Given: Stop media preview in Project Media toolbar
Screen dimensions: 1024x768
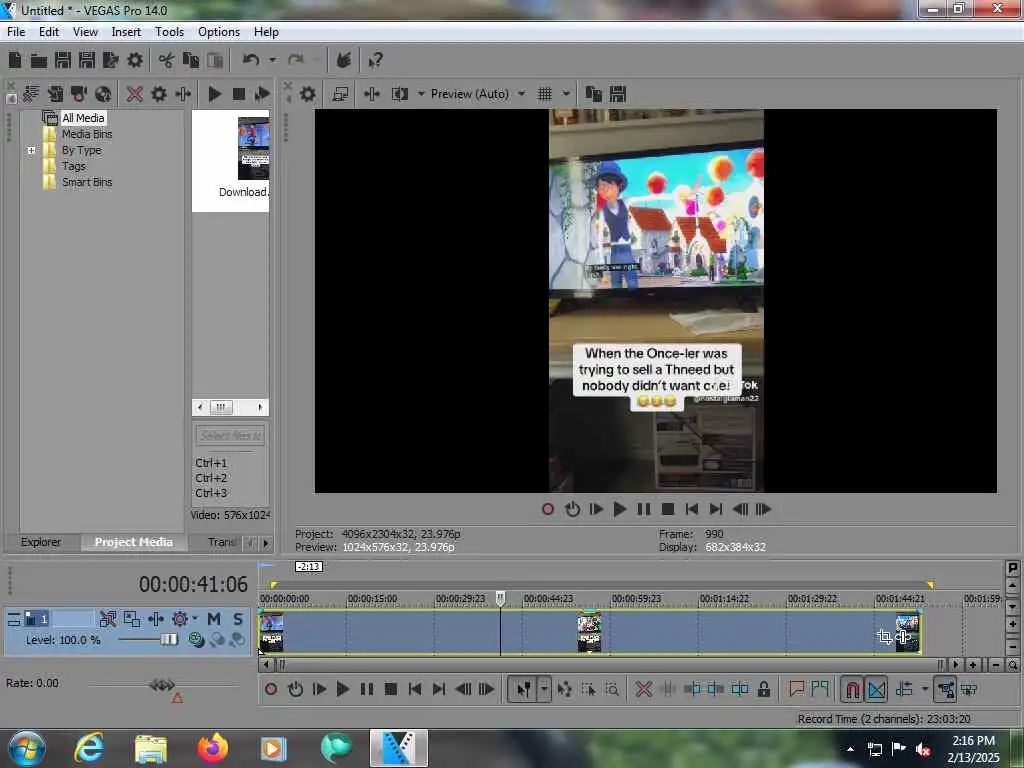Looking at the screenshot, I should [238, 94].
